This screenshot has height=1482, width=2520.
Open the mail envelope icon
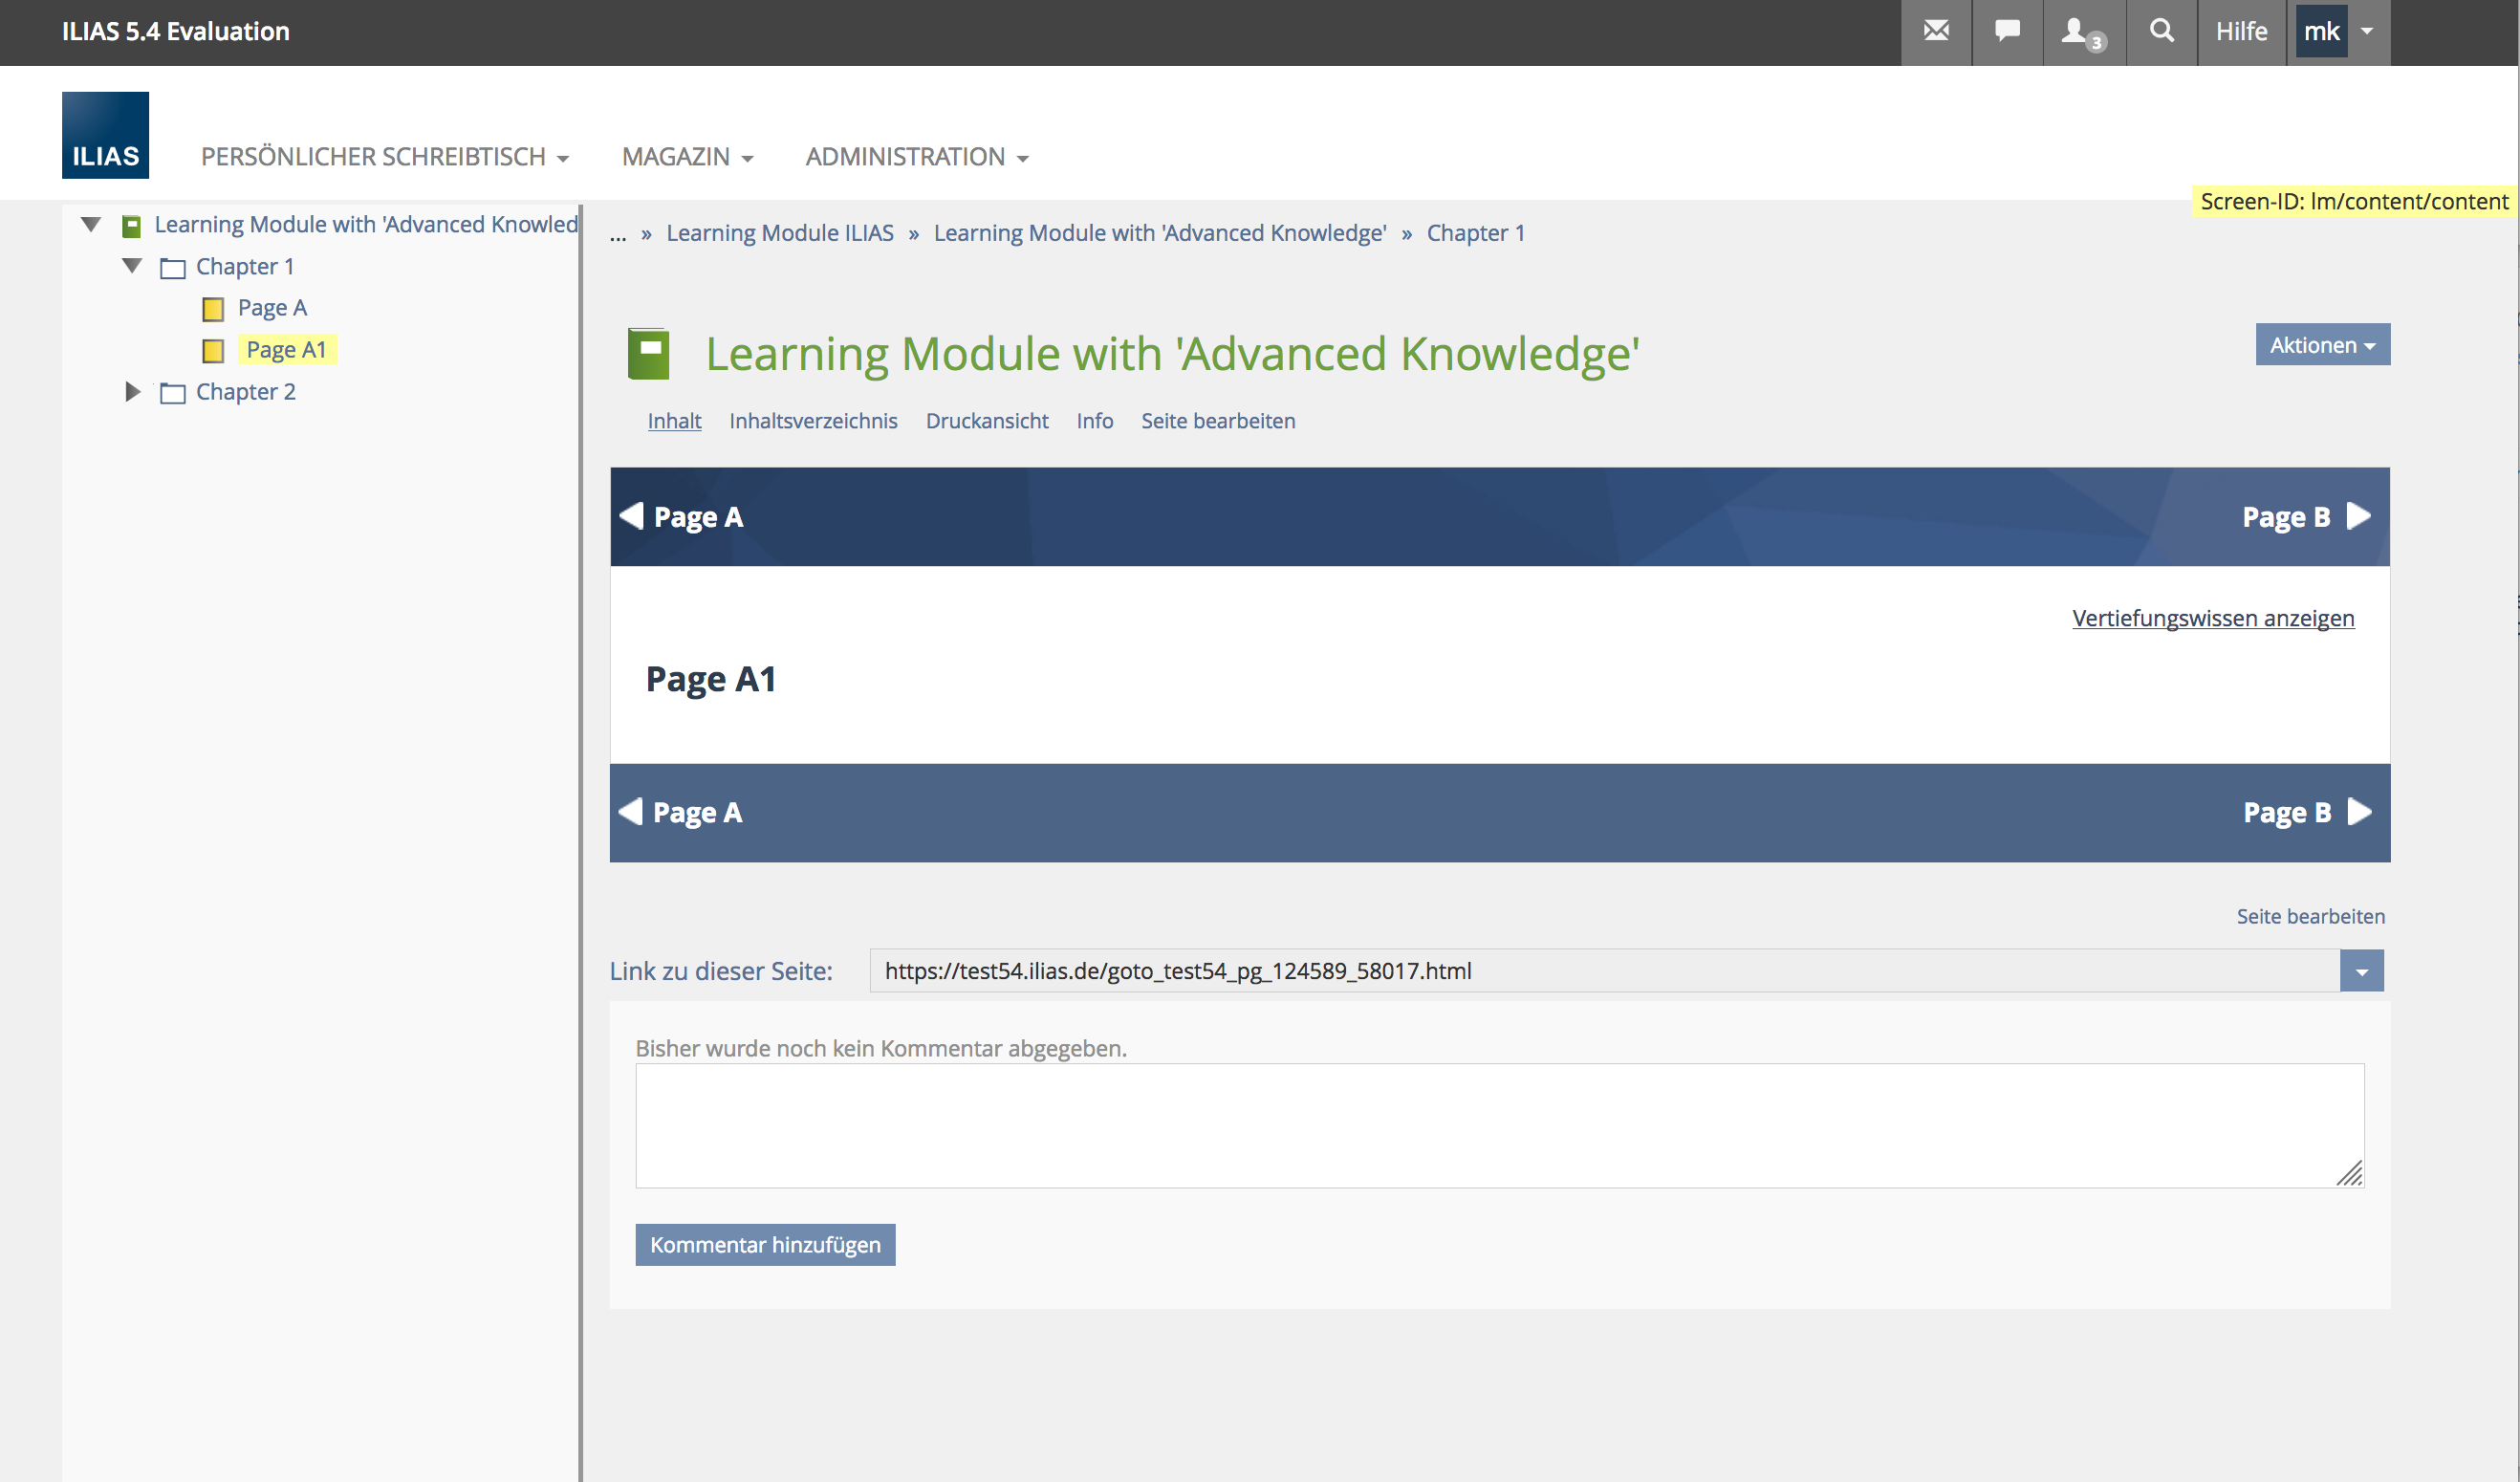pyautogui.click(x=1936, y=32)
